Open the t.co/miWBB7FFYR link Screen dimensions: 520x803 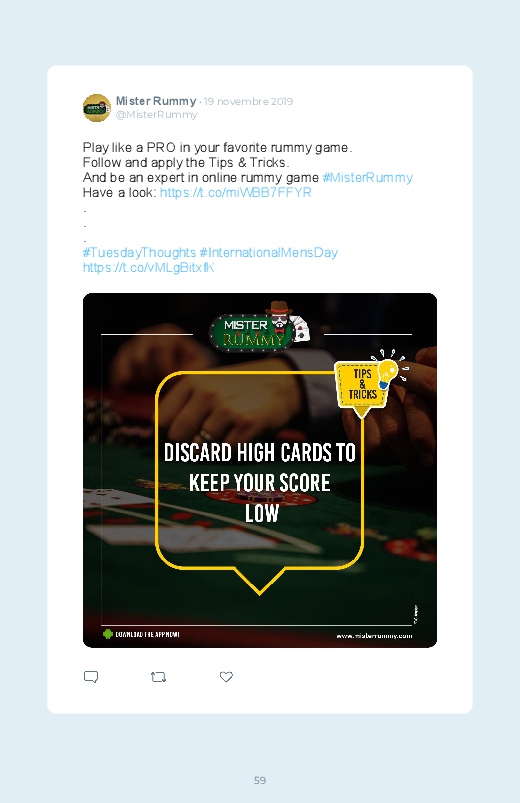pos(236,193)
